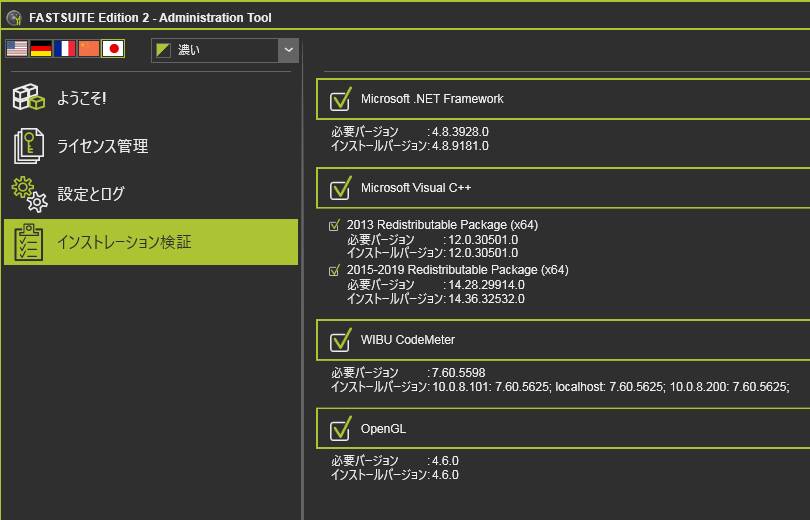The height and width of the screenshot is (520, 810).
Task: Click the Microsoft Visual C++ header
Action: 563,188
